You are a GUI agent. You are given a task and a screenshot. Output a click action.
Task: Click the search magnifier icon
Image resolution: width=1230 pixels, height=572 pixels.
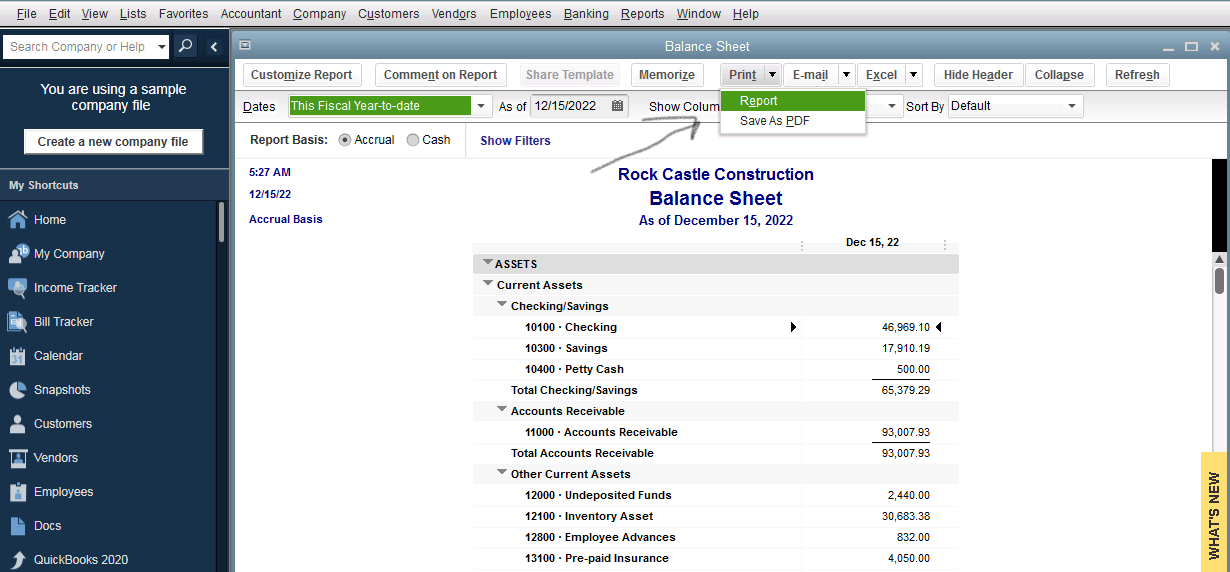click(186, 46)
